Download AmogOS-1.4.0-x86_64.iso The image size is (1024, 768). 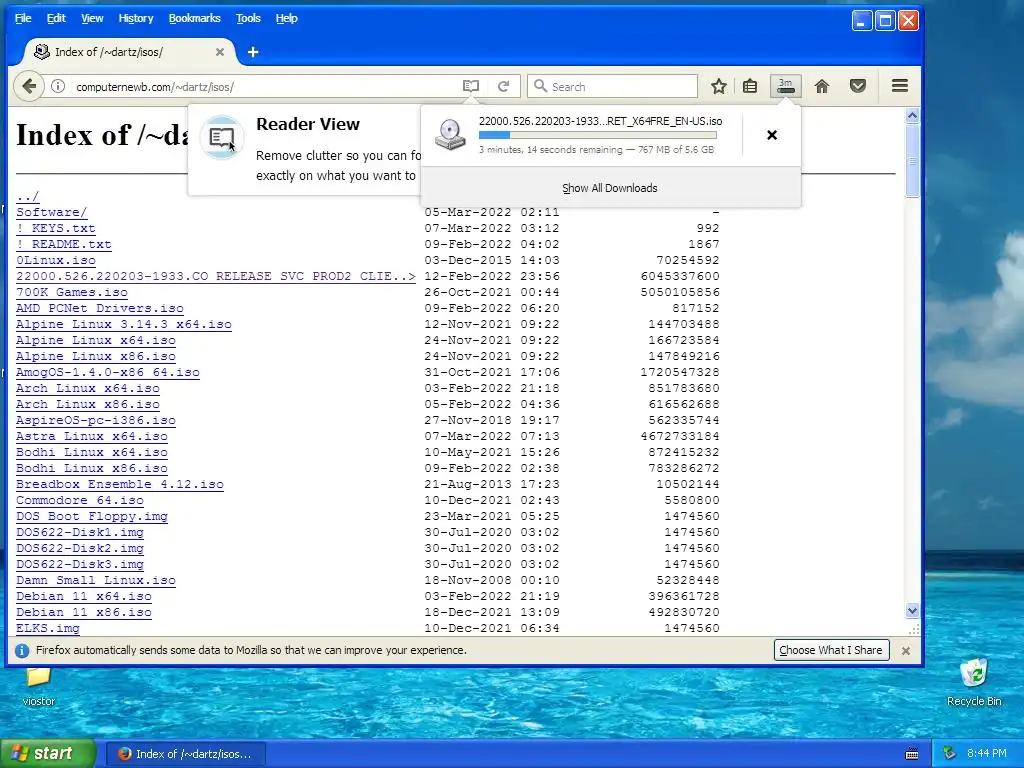[x=108, y=372]
